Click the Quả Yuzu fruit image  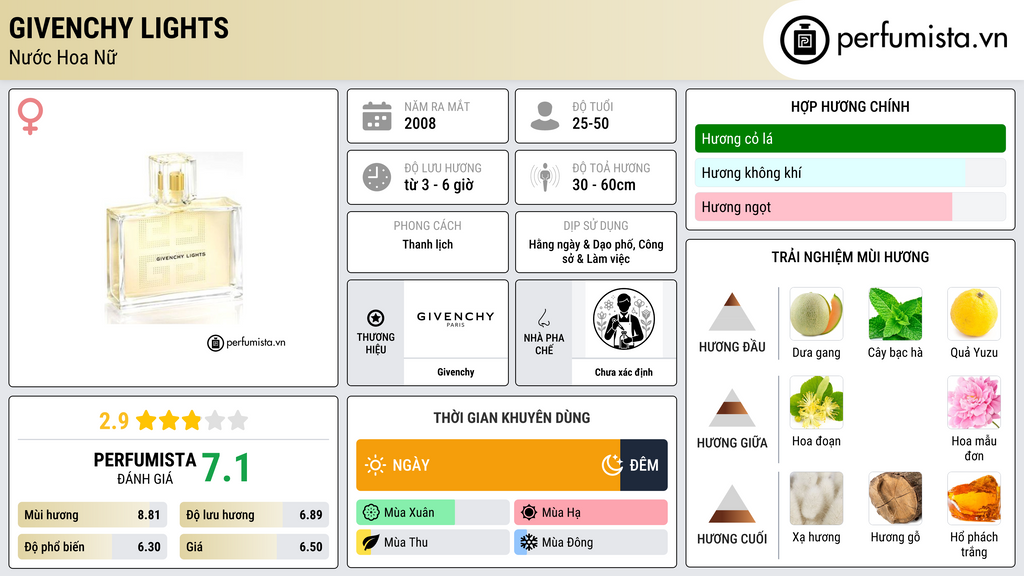coord(974,314)
